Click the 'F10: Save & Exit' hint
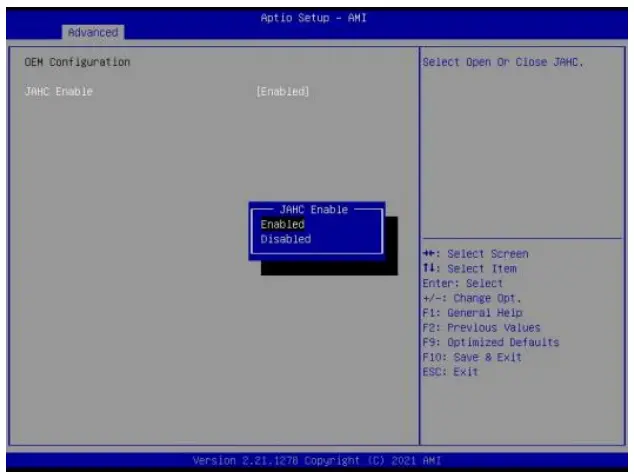 [472, 358]
